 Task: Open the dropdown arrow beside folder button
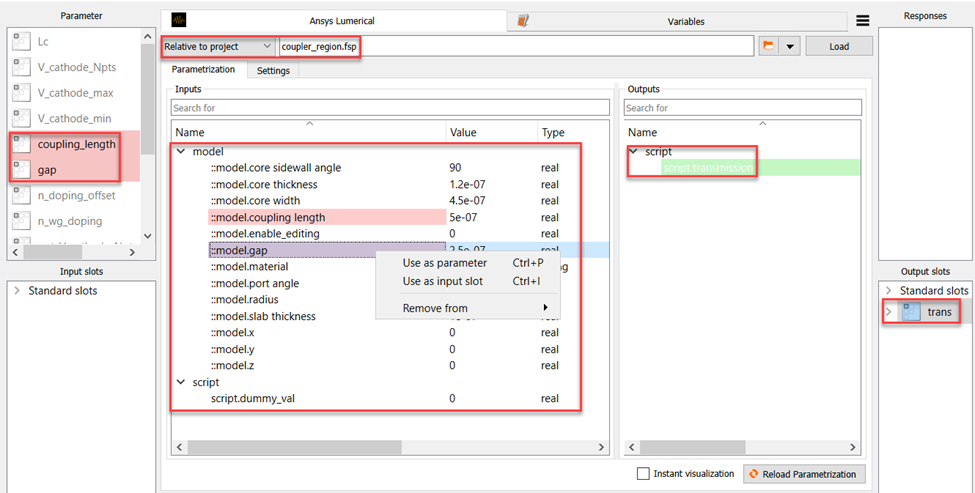(790, 46)
